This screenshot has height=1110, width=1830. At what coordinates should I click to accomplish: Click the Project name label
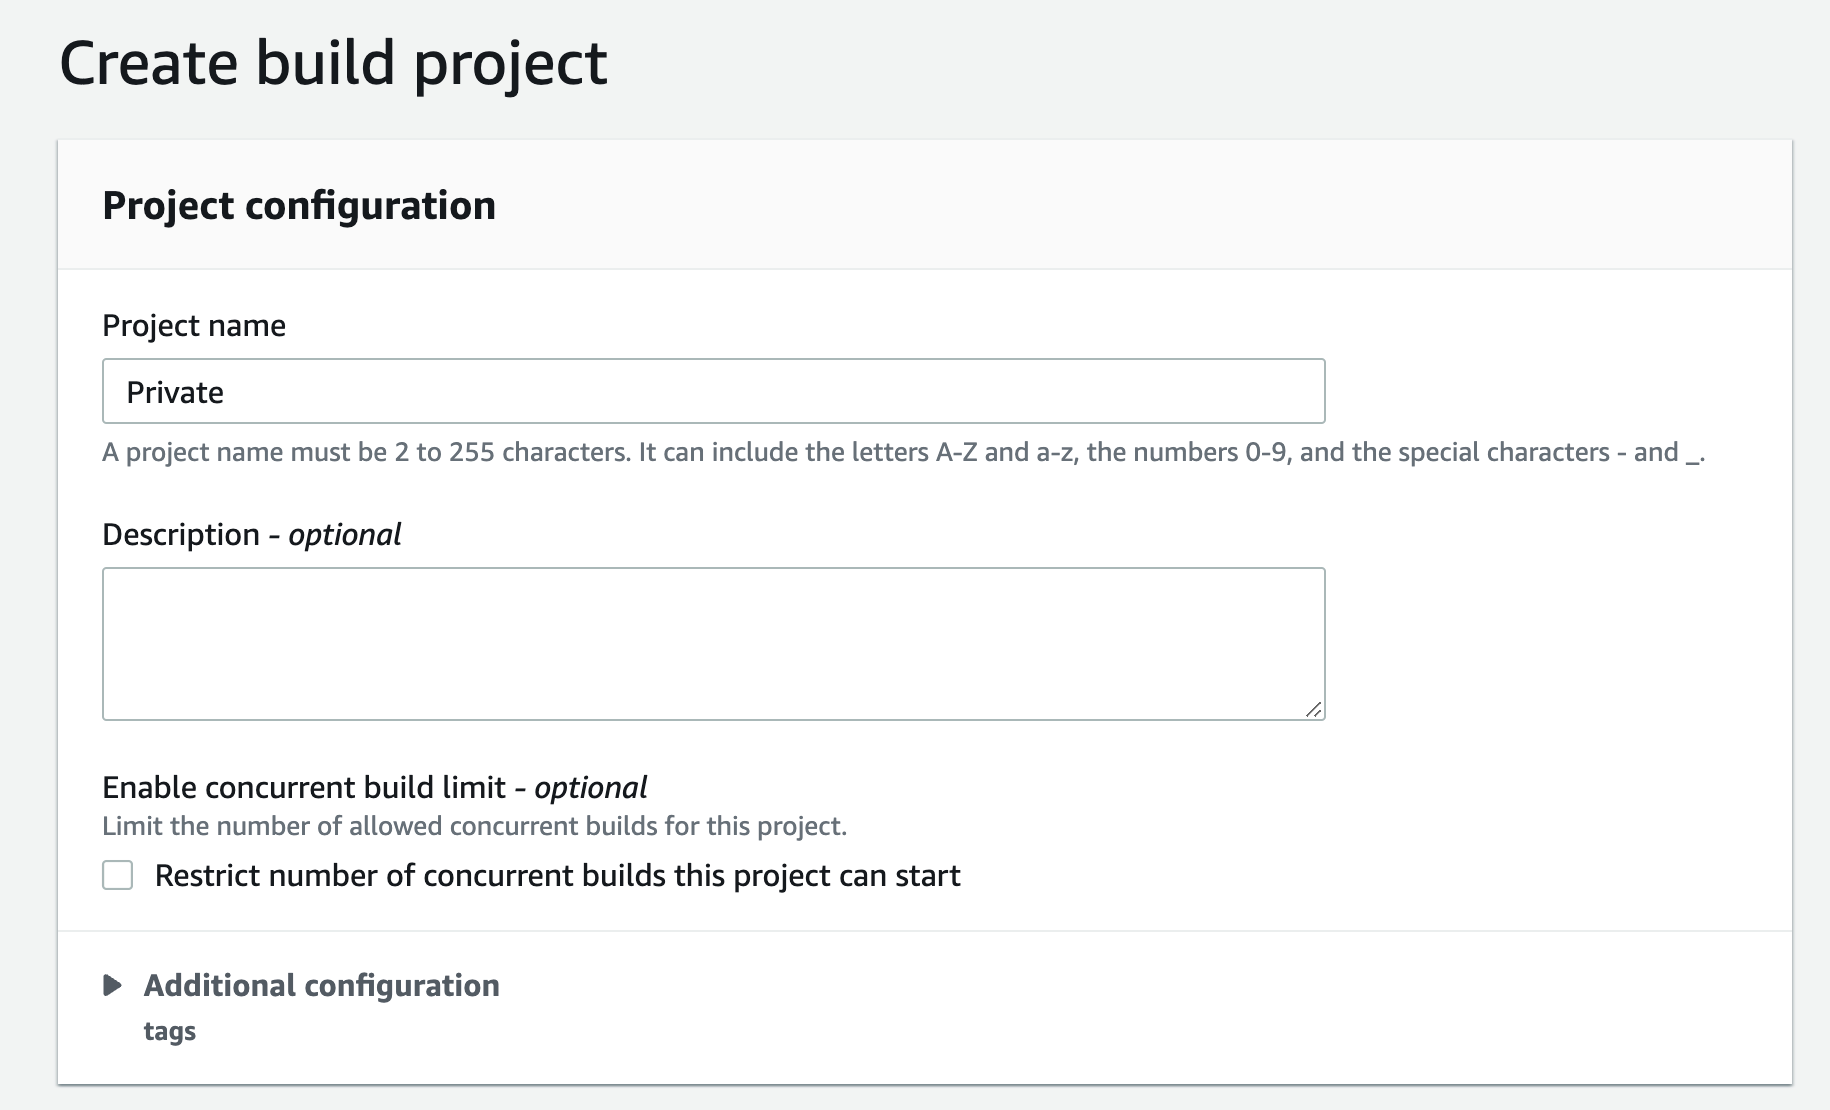[x=193, y=325]
